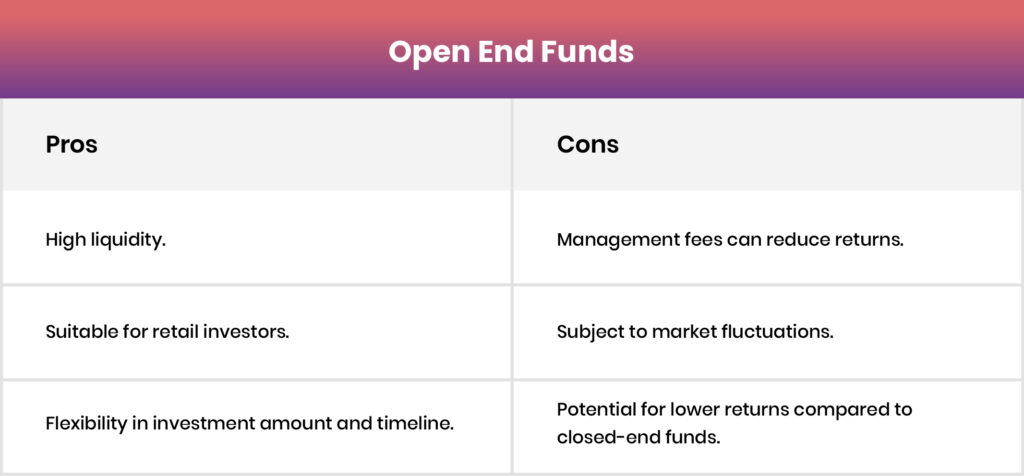1024x476 pixels.
Task: Select the "Potential for lower returns" cell
Action: click(734, 409)
